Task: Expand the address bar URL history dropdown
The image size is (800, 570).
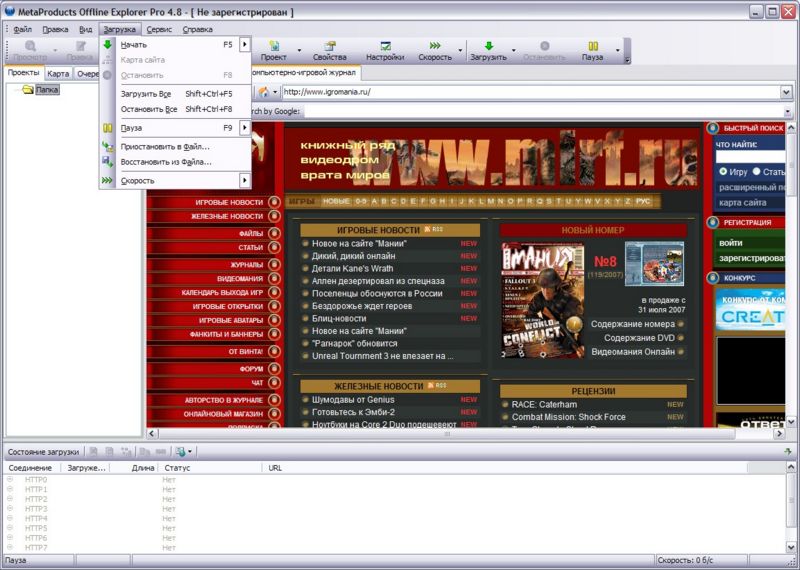Action: [786, 92]
